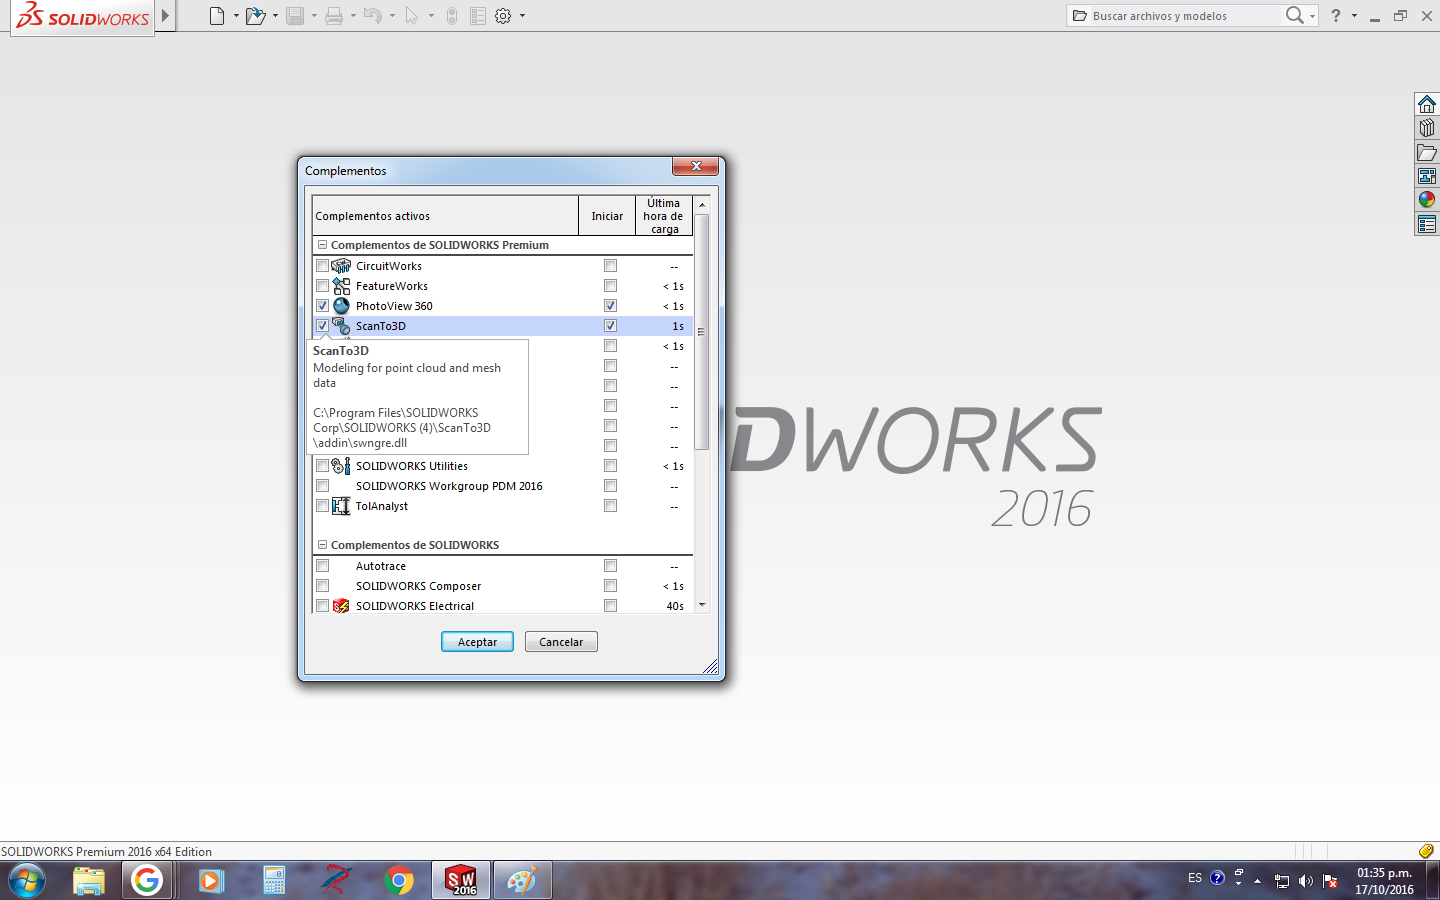This screenshot has width=1440, height=900.
Task: Open the File Properties list icon
Action: 478,16
